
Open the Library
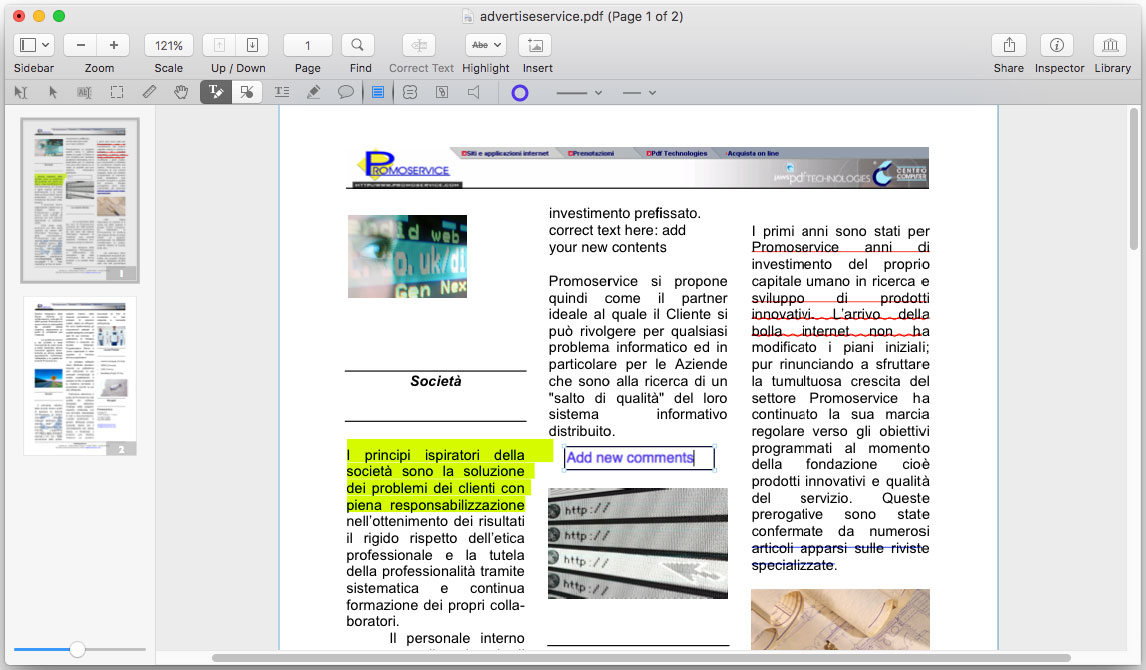tap(1110, 45)
